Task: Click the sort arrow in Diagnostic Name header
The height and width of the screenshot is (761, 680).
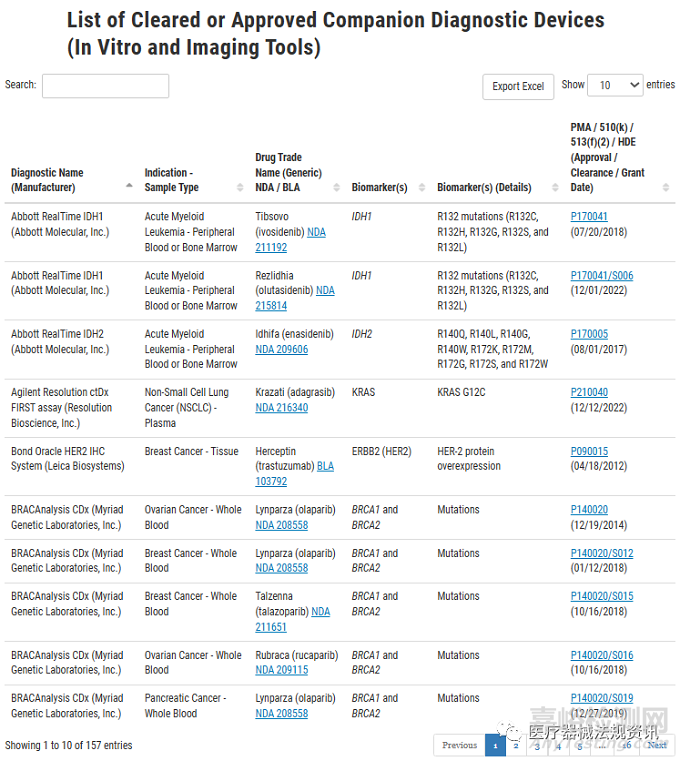Action: pyautogui.click(x=129, y=187)
